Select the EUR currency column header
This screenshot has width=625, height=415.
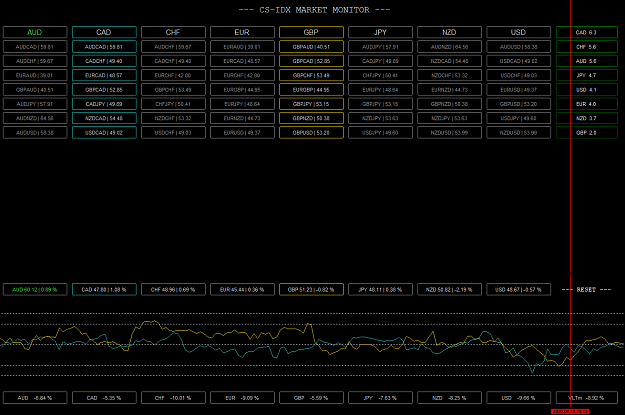242,32
